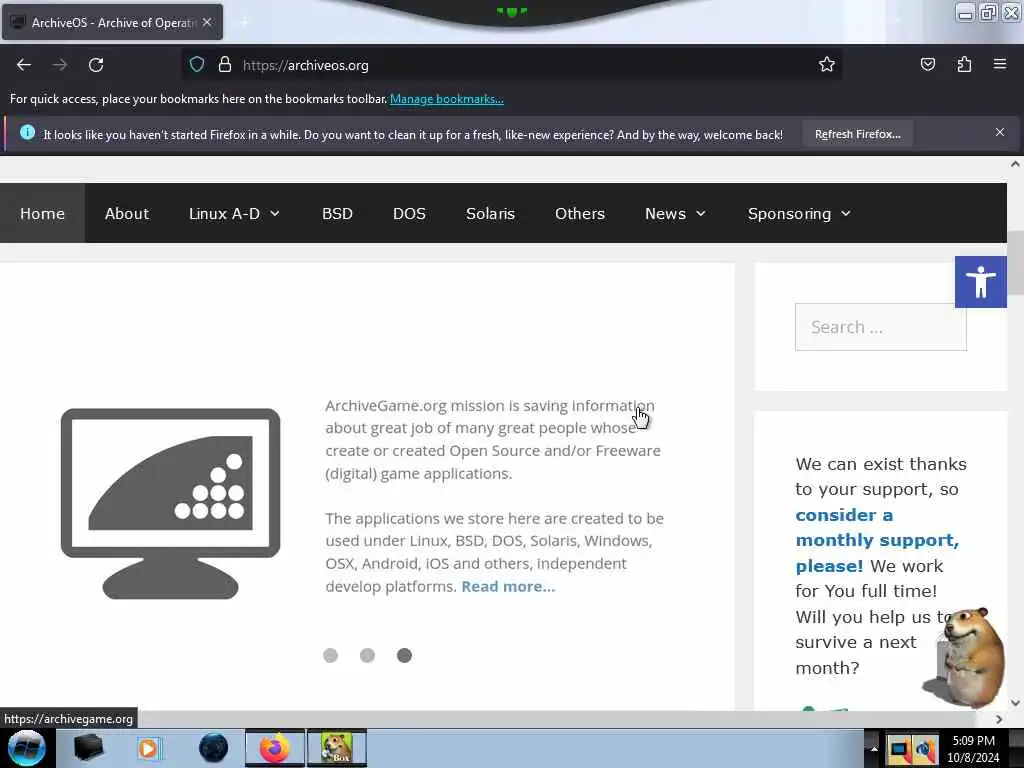Click the page scroll up arrow

coord(1015,165)
